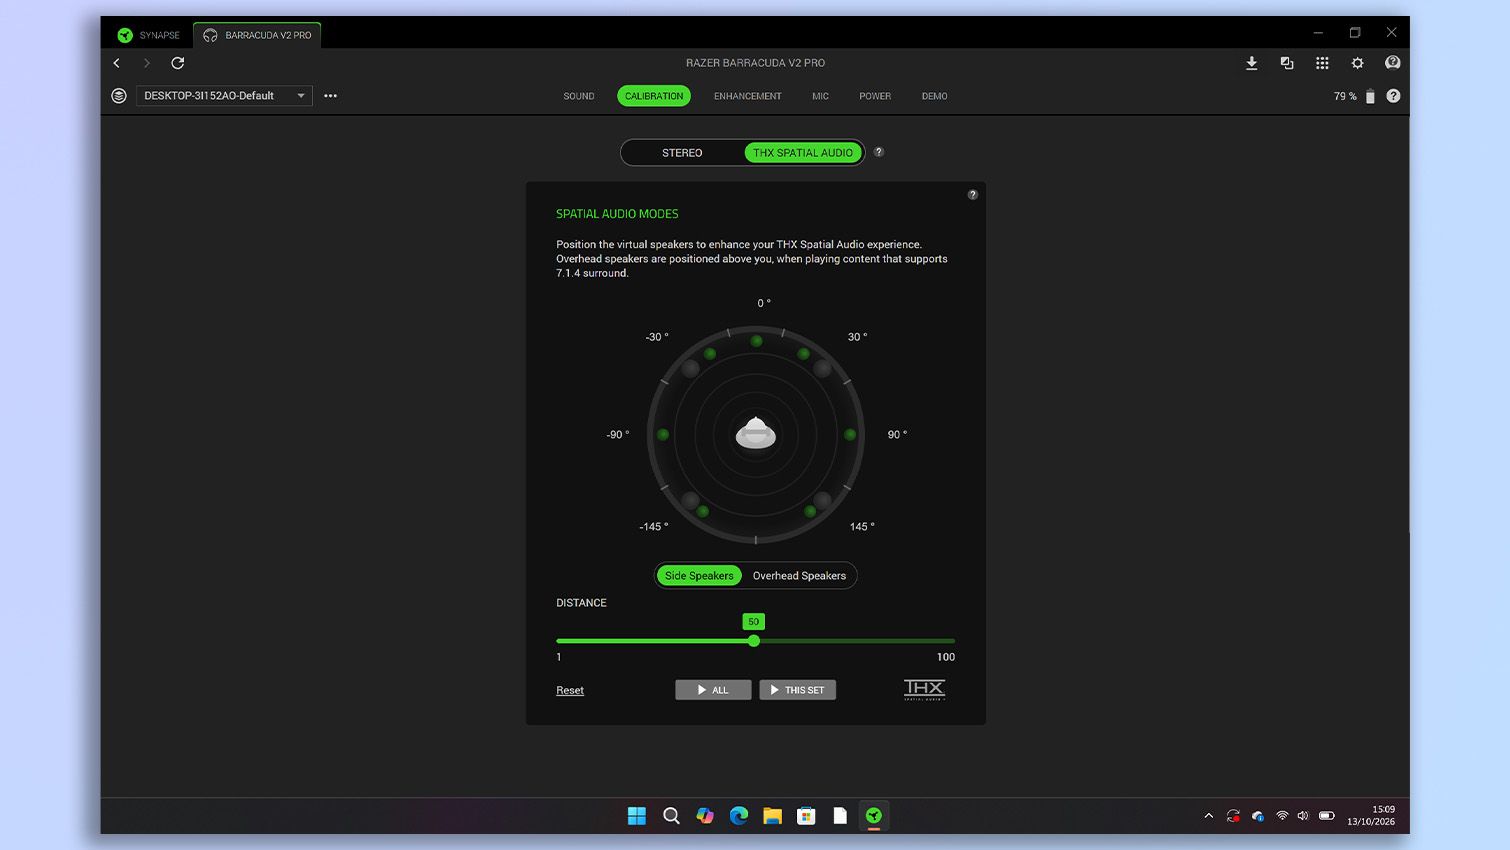Image resolution: width=1510 pixels, height=850 pixels.
Task: Switch to the Sound tab
Action: tap(579, 96)
